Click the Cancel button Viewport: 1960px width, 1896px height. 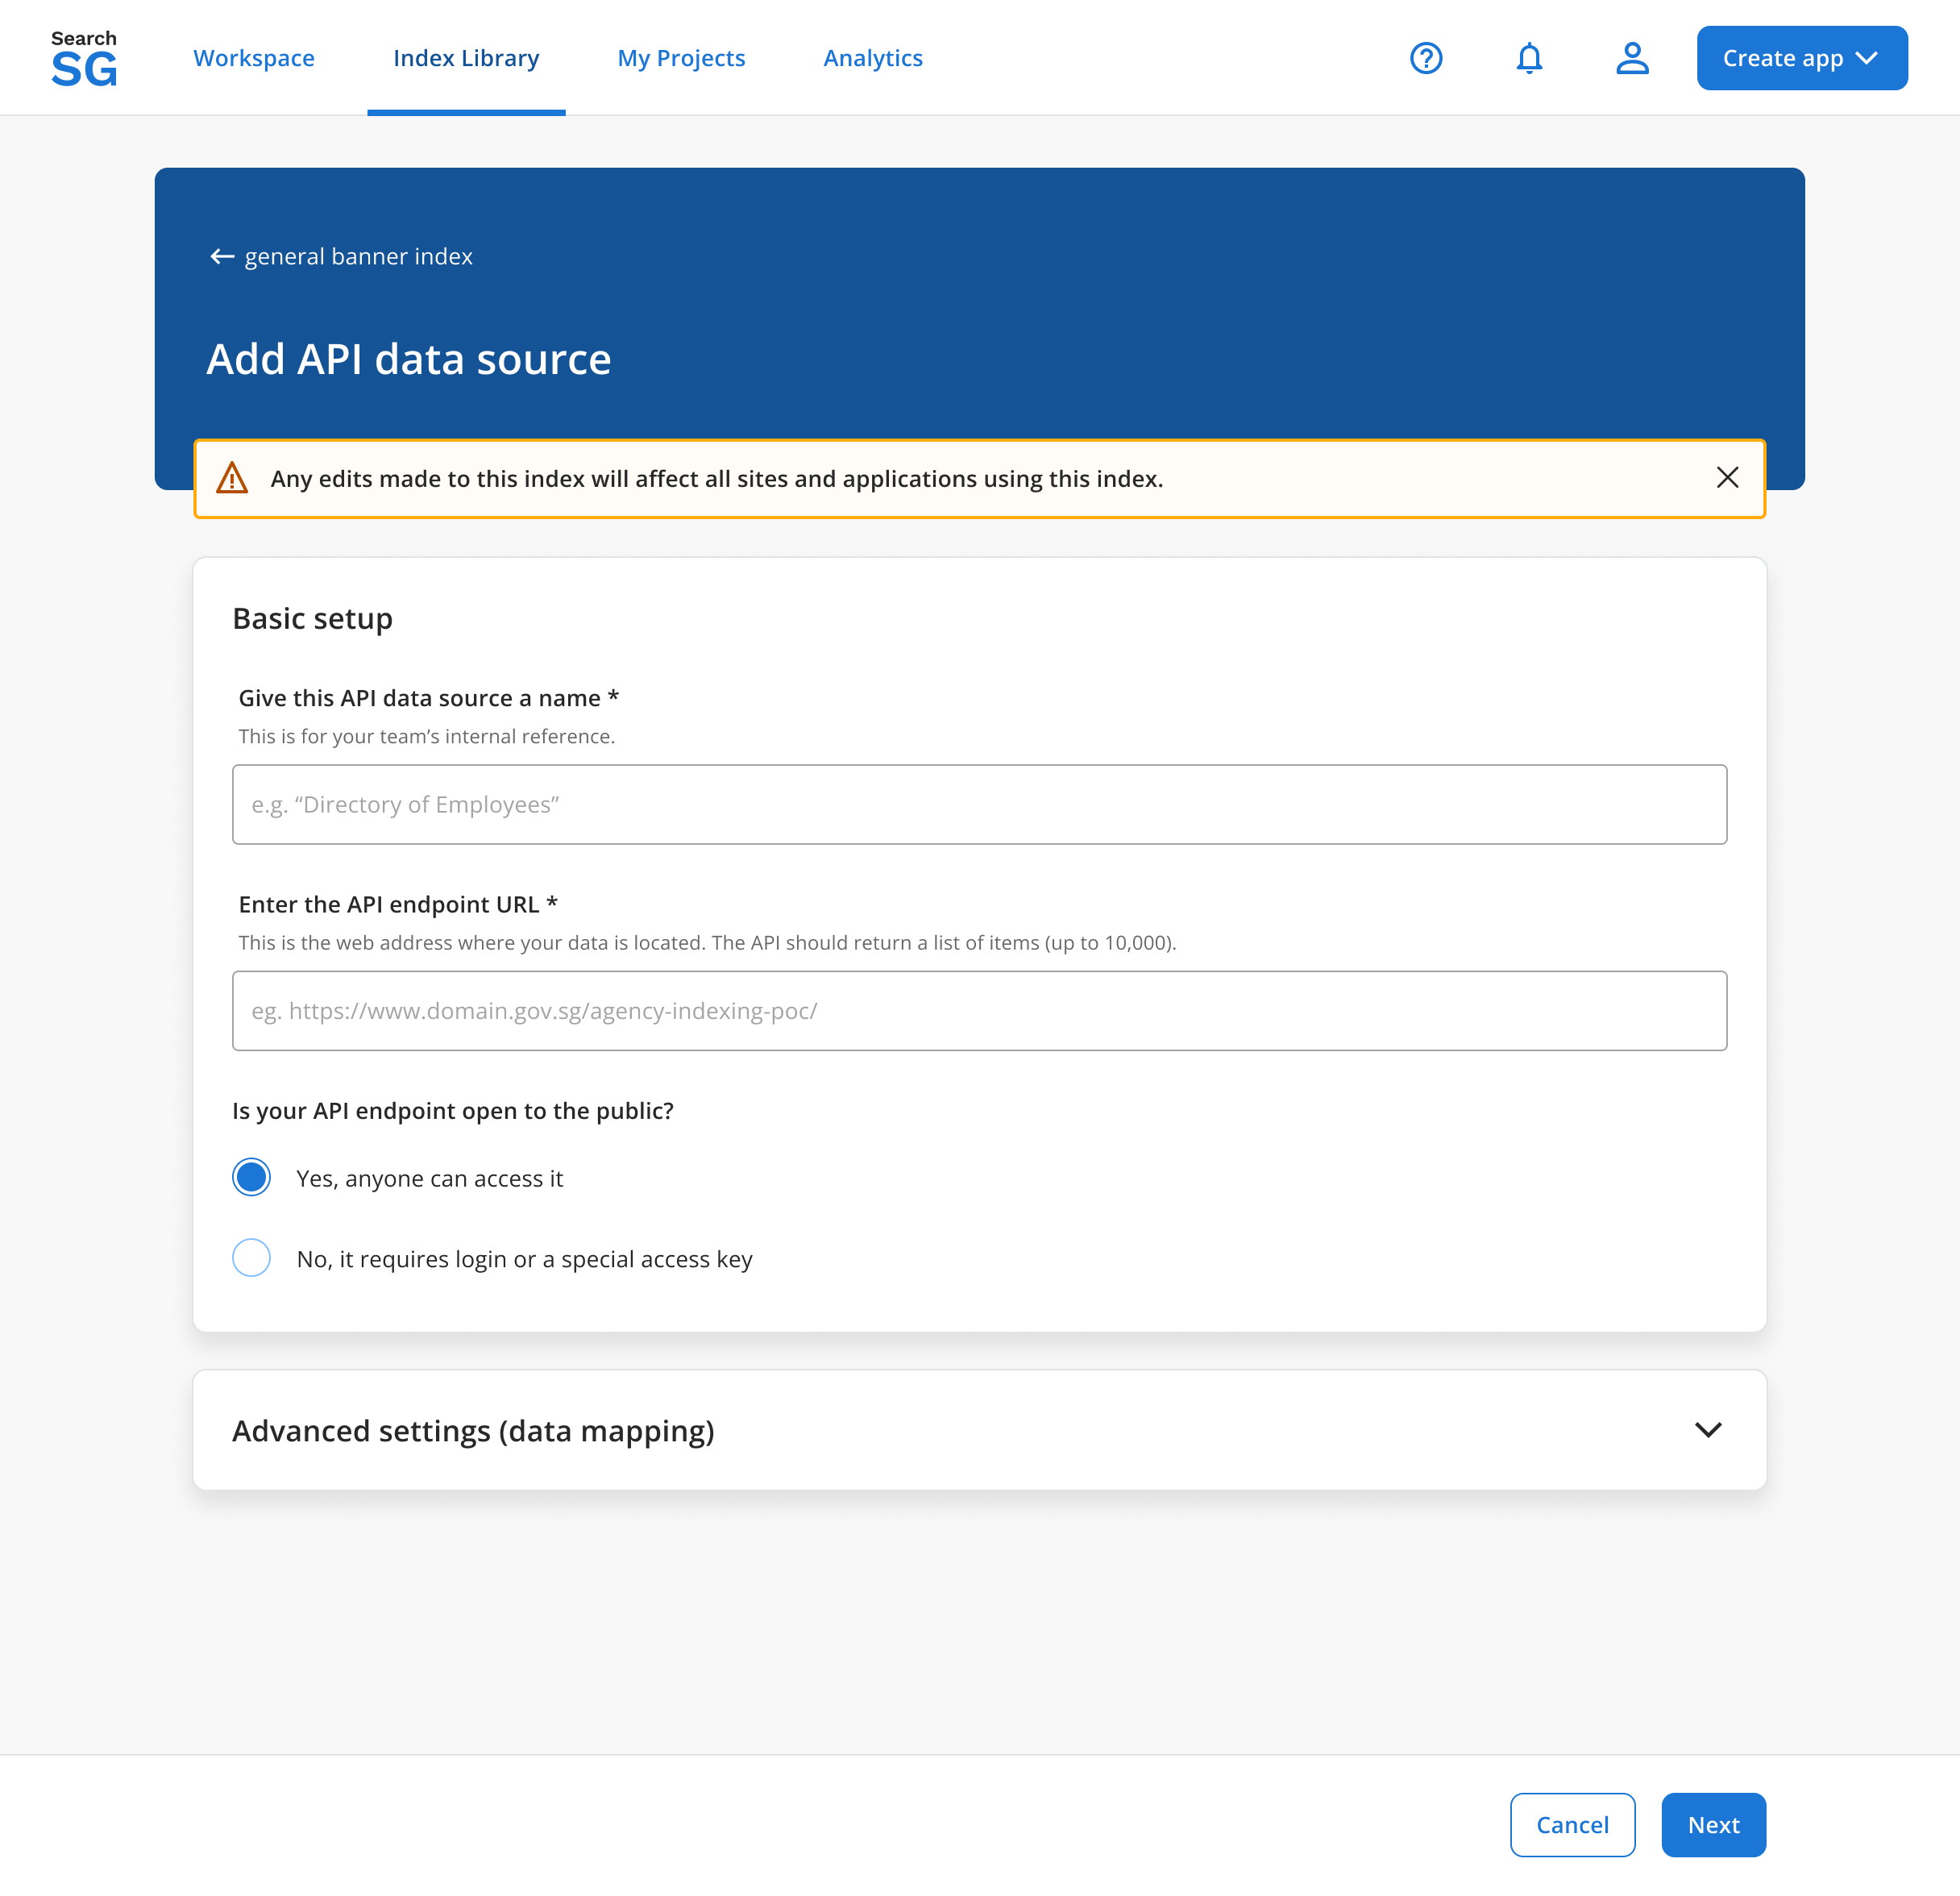click(x=1572, y=1825)
